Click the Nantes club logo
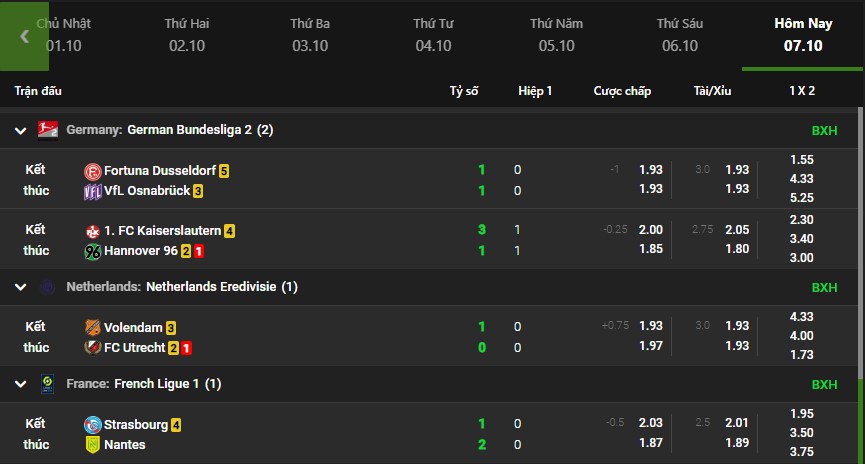This screenshot has height=464, width=865. [93, 444]
